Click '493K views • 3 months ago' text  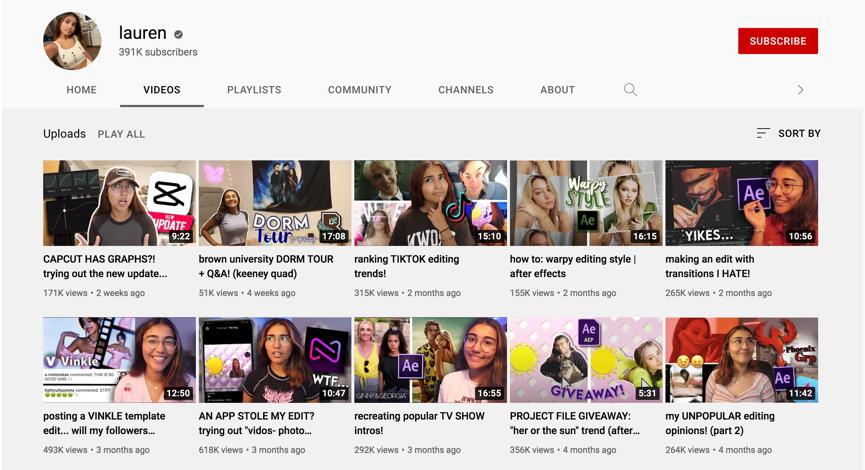96,450
